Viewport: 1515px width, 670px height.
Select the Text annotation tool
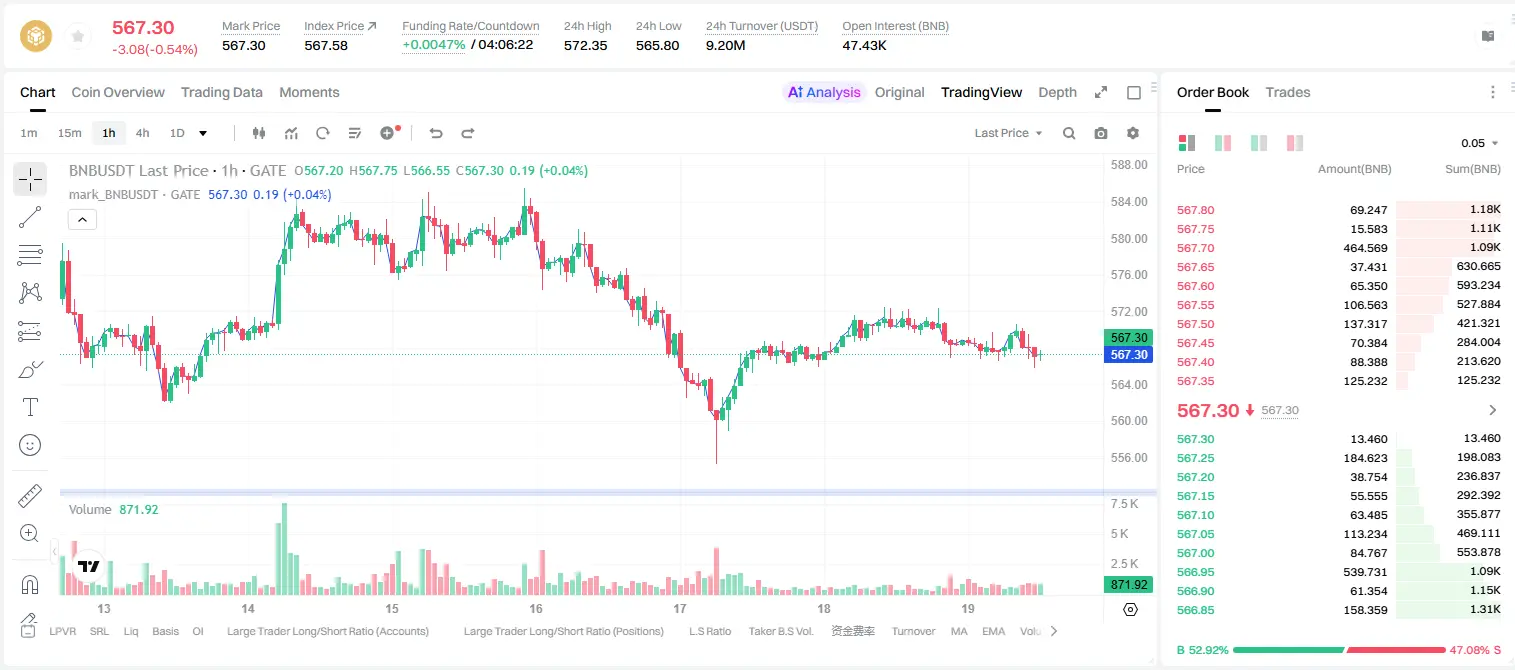(30, 407)
